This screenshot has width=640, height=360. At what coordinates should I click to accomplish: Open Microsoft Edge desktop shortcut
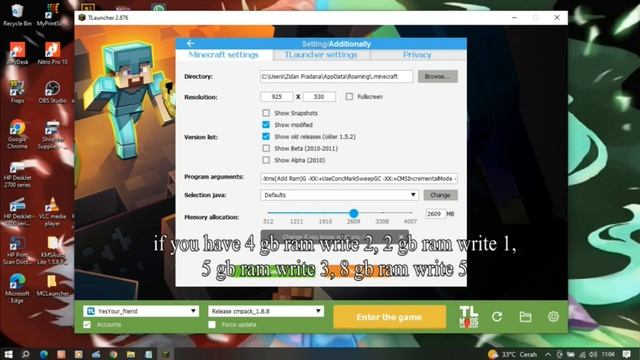point(17,289)
